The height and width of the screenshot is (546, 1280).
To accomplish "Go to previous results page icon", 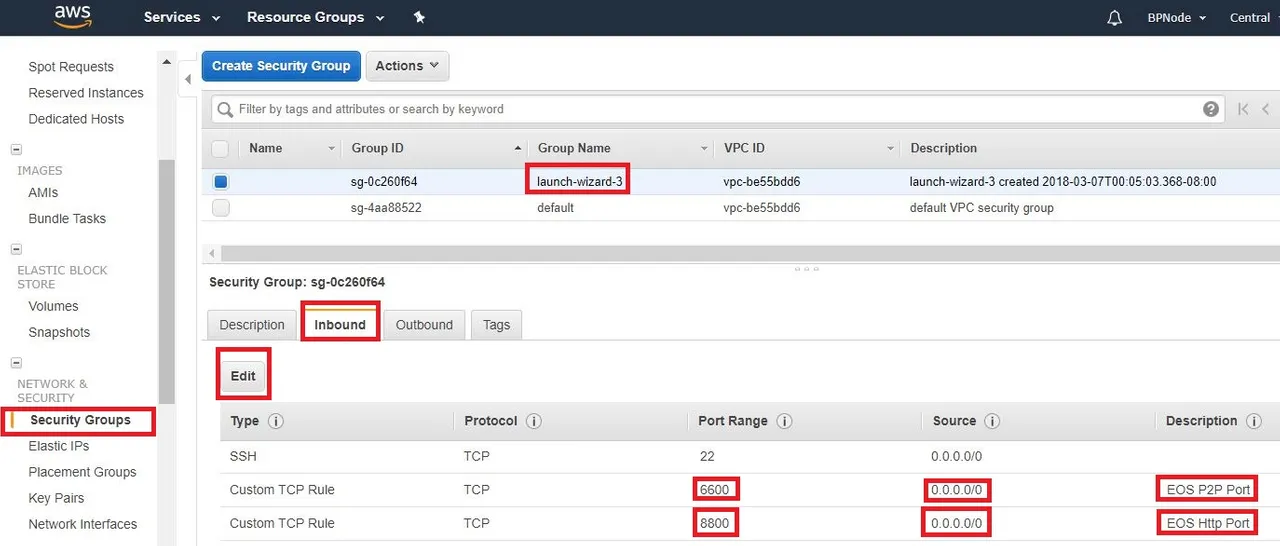I will click(x=1265, y=109).
